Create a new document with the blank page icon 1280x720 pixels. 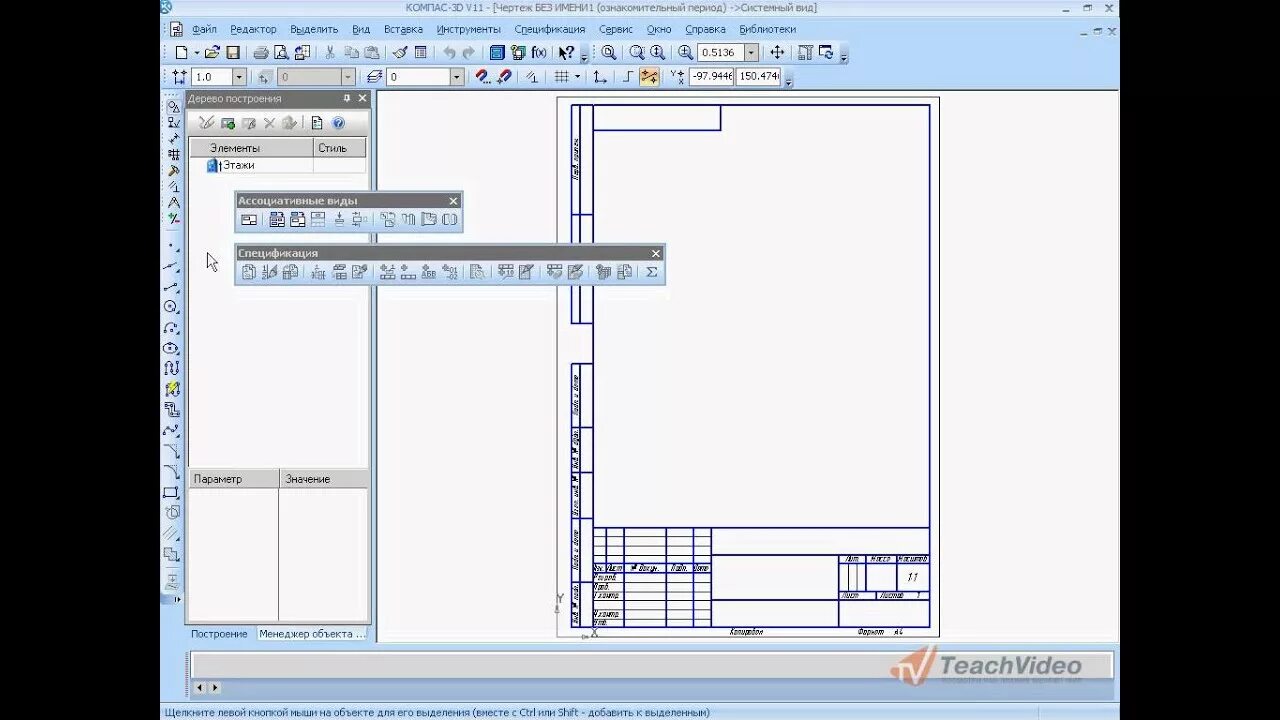[181, 53]
